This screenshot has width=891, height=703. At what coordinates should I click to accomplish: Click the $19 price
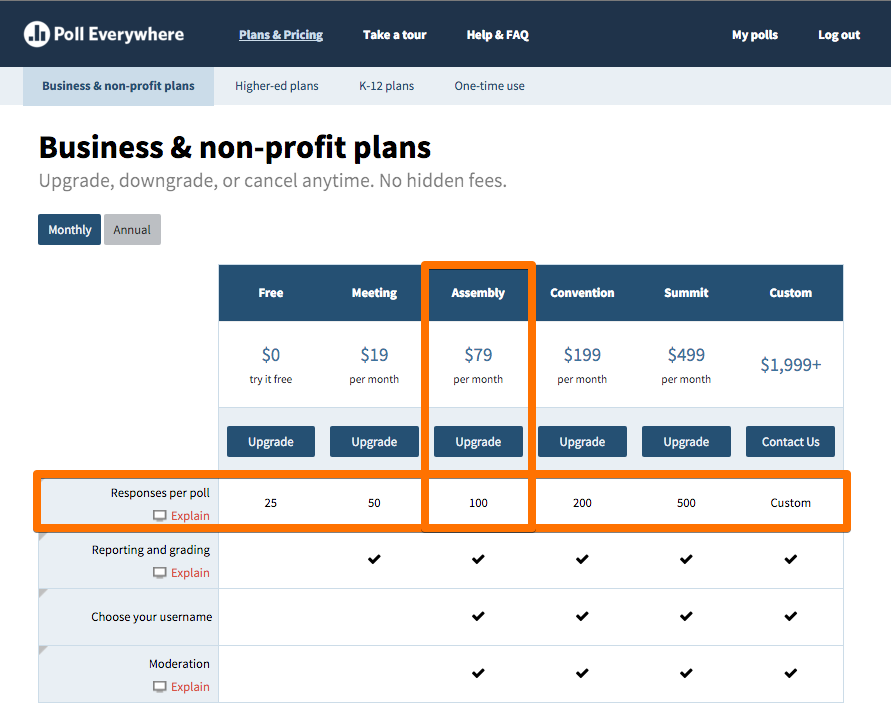(x=374, y=355)
